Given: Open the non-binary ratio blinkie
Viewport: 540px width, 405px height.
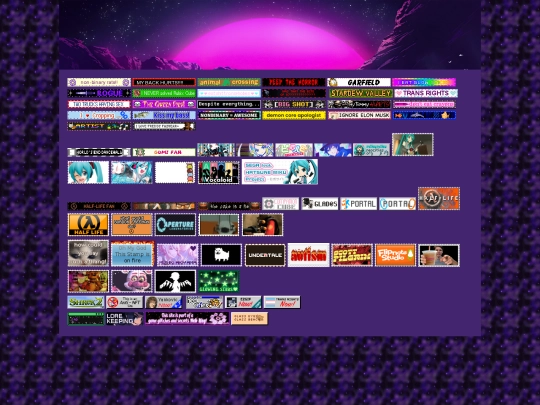Looking at the screenshot, I should coord(99,82).
